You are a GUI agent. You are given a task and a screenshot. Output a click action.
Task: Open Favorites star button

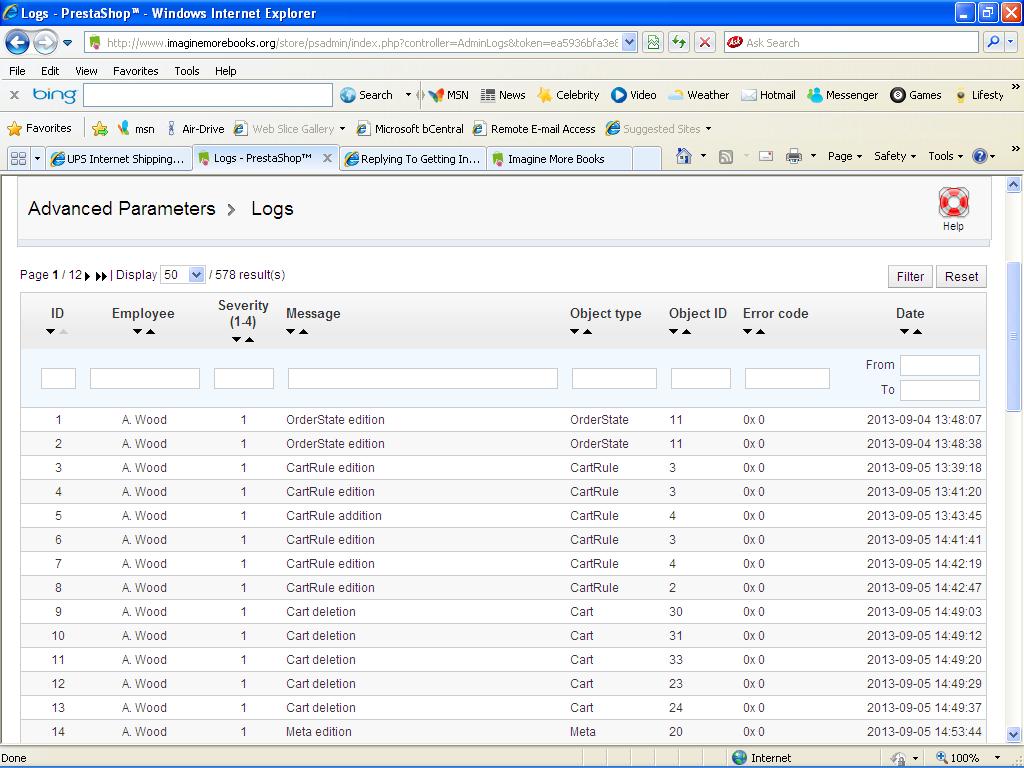[40, 128]
